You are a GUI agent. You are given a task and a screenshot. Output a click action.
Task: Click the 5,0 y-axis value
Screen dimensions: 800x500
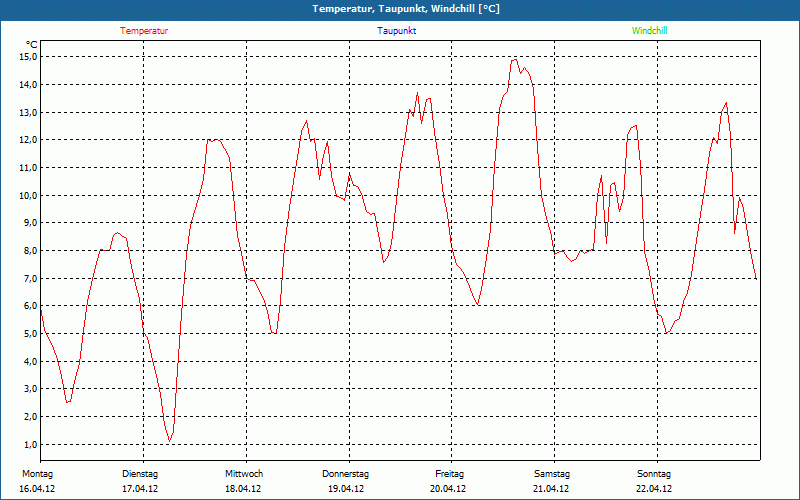pos(30,334)
